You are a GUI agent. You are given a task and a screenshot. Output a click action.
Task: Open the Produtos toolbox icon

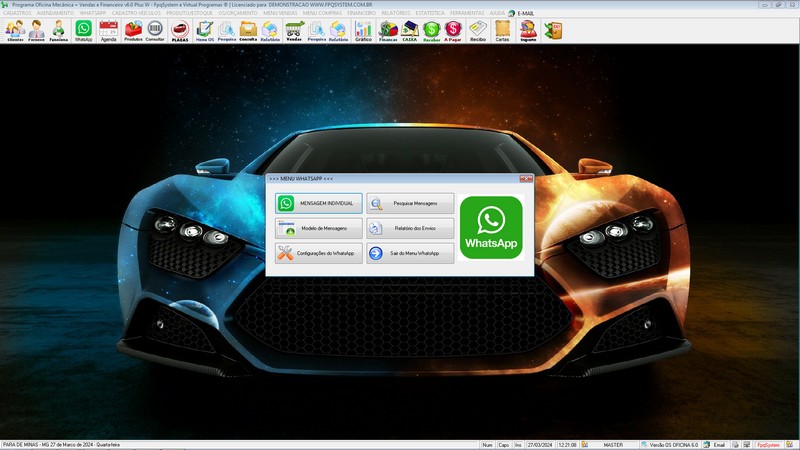click(133, 31)
